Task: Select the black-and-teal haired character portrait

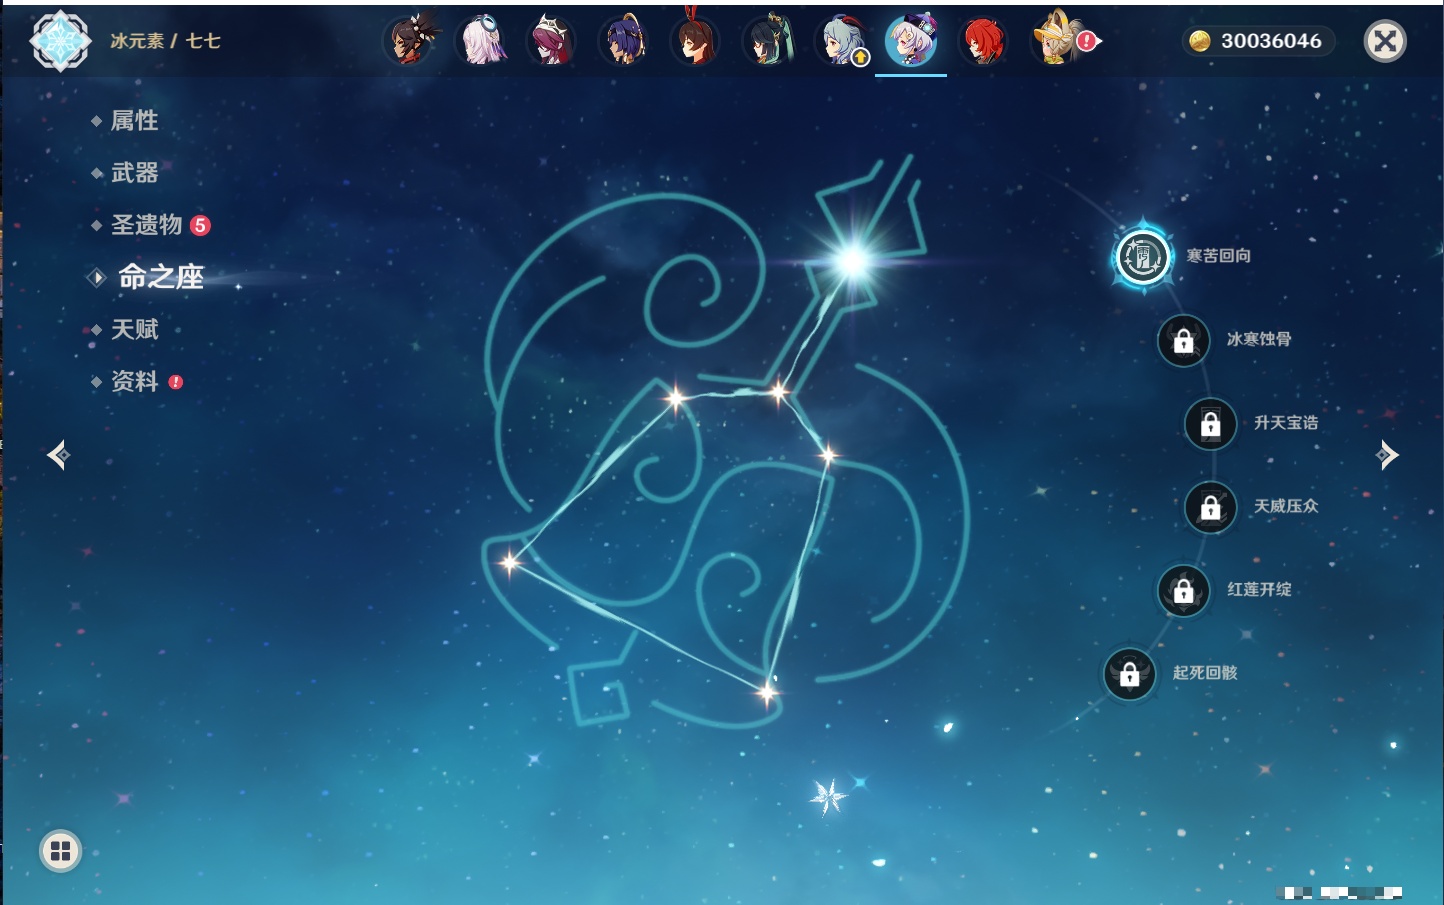Action: pos(768,41)
